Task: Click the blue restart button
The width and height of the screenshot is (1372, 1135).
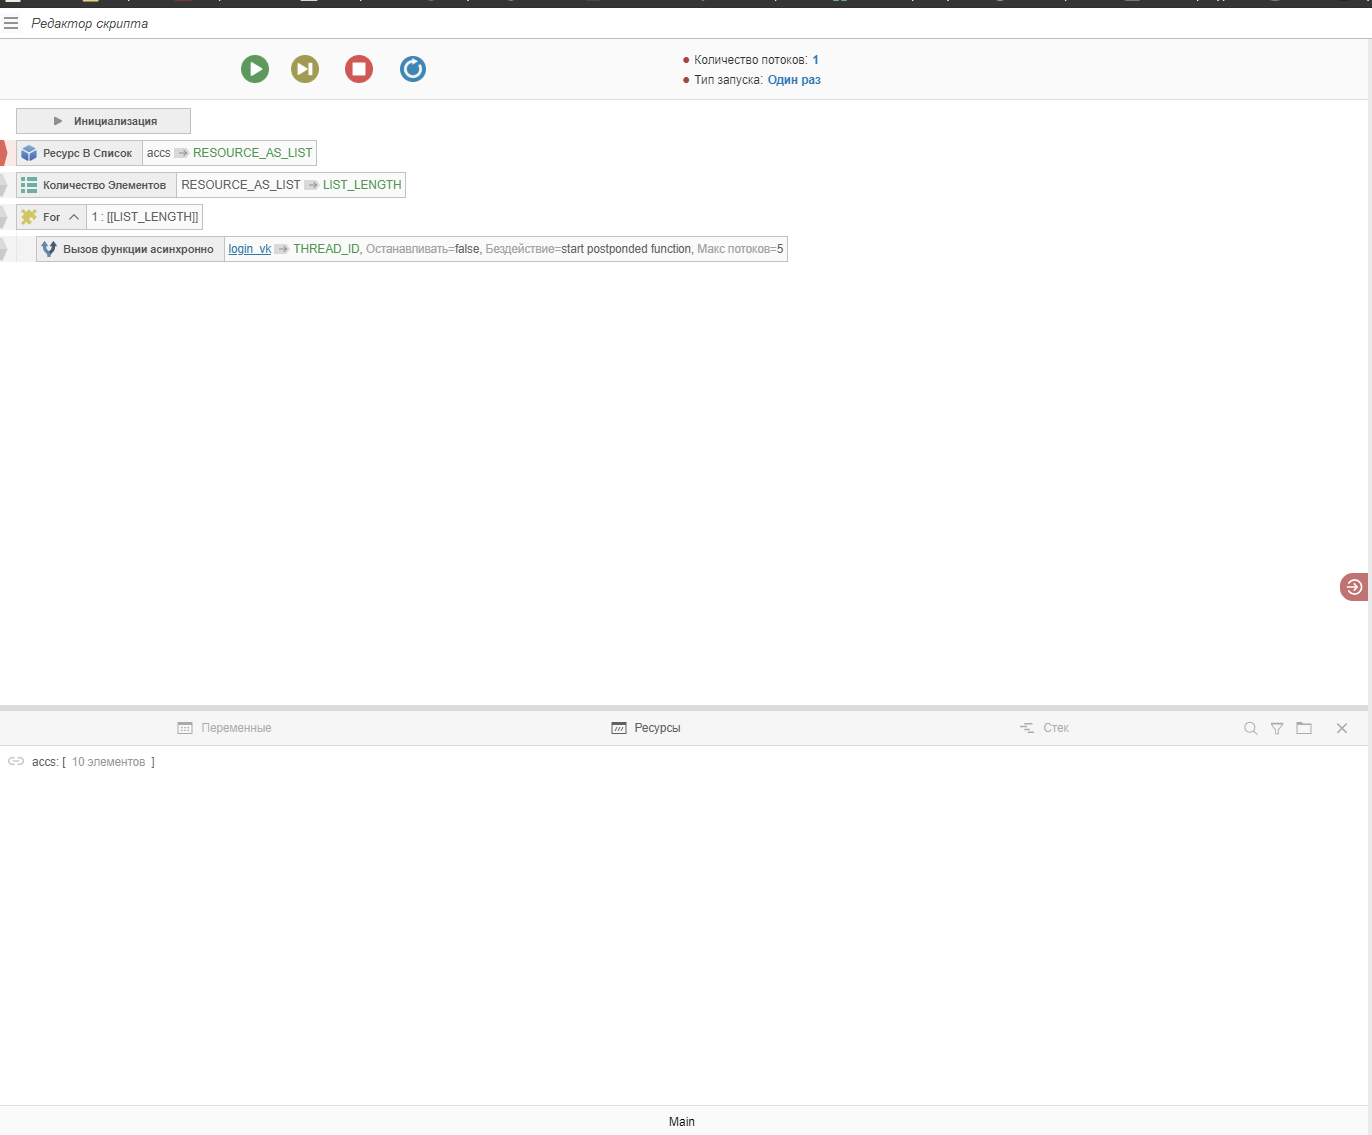Action: [413, 69]
